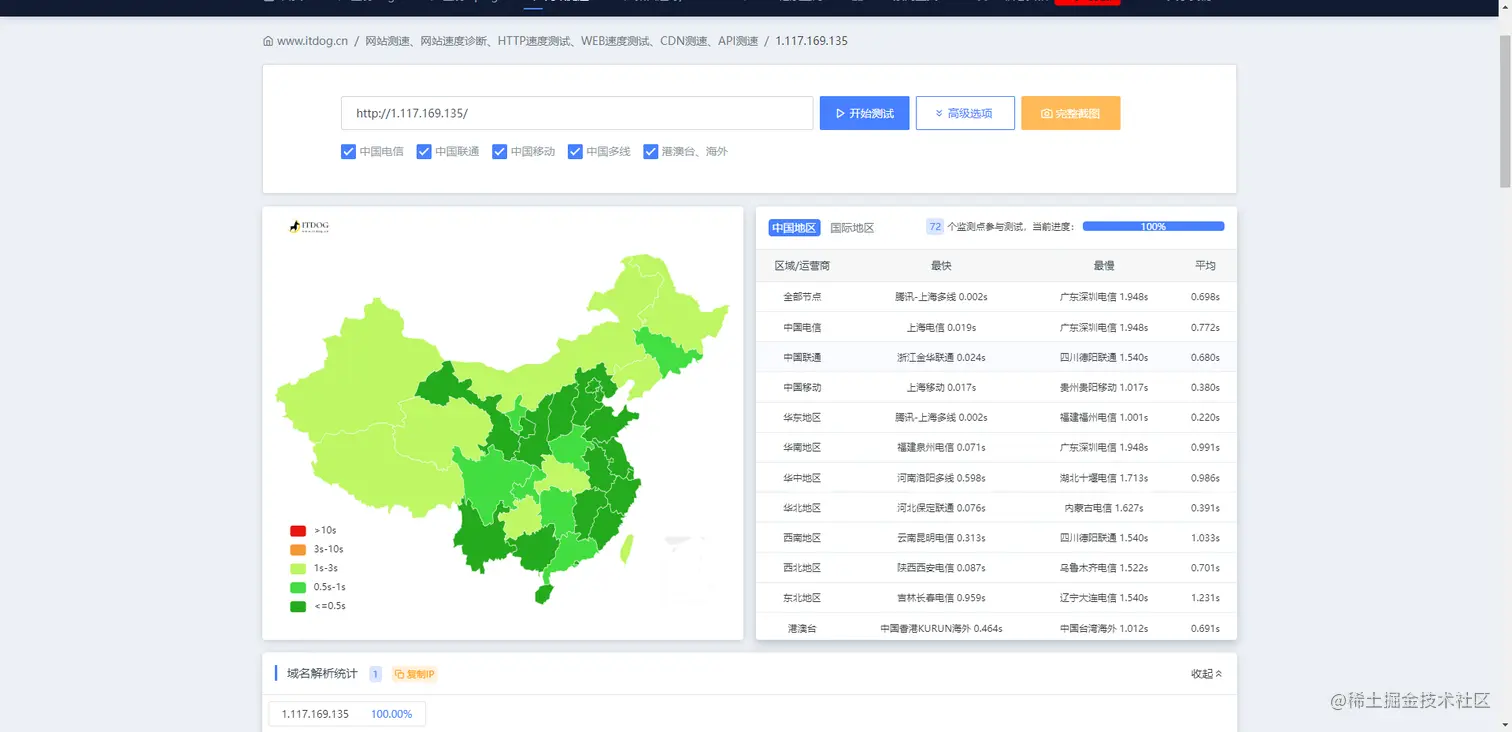Click the red >10s legend swatch
The width and height of the screenshot is (1512, 732).
298,530
